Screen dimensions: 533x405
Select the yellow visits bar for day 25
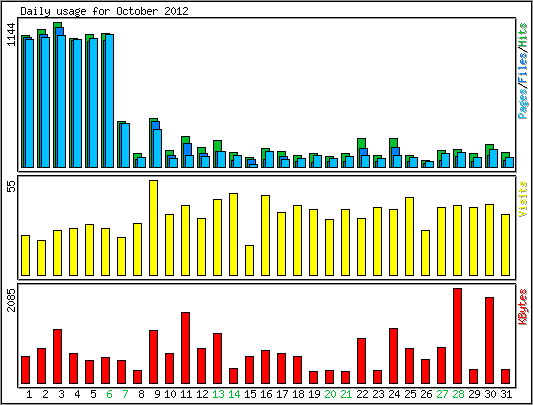[x=409, y=236]
